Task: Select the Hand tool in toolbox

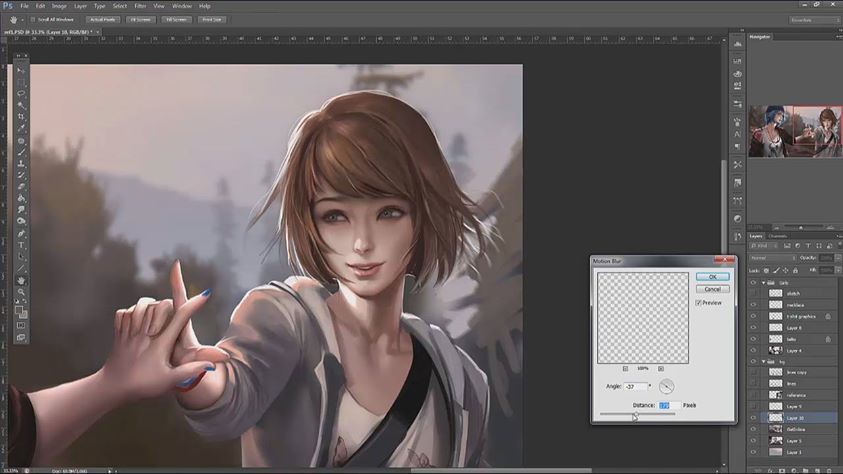Action: coord(21,281)
